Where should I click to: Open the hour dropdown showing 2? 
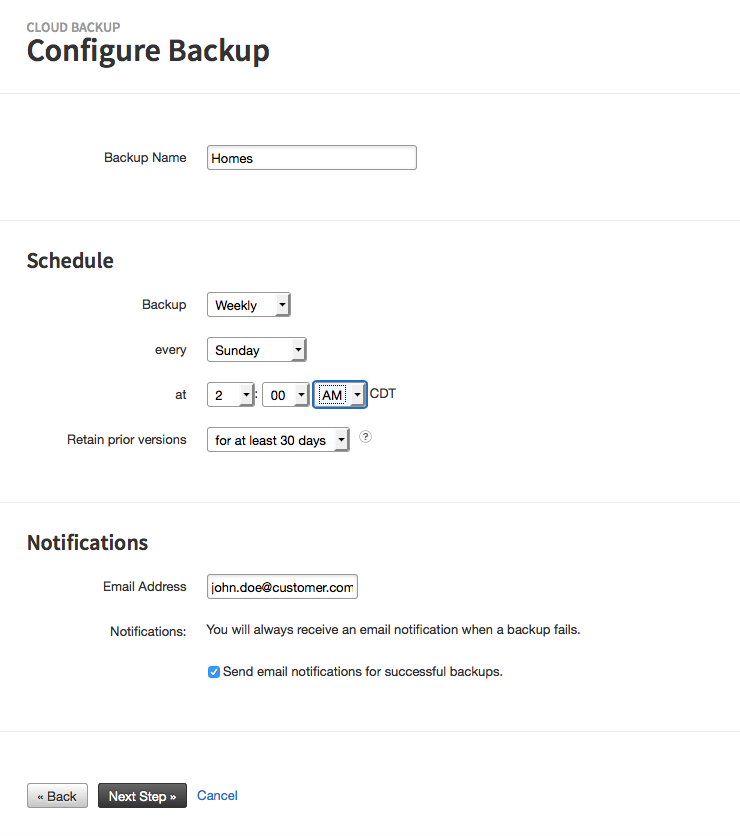point(230,395)
